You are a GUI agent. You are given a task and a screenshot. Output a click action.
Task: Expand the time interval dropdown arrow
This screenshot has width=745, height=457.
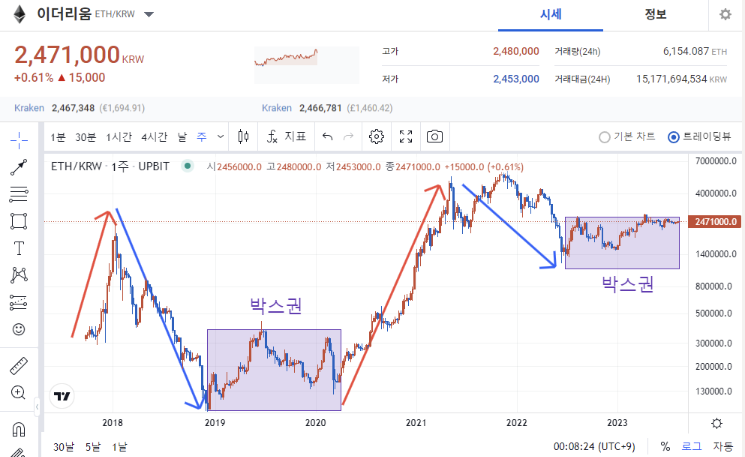tap(220, 137)
